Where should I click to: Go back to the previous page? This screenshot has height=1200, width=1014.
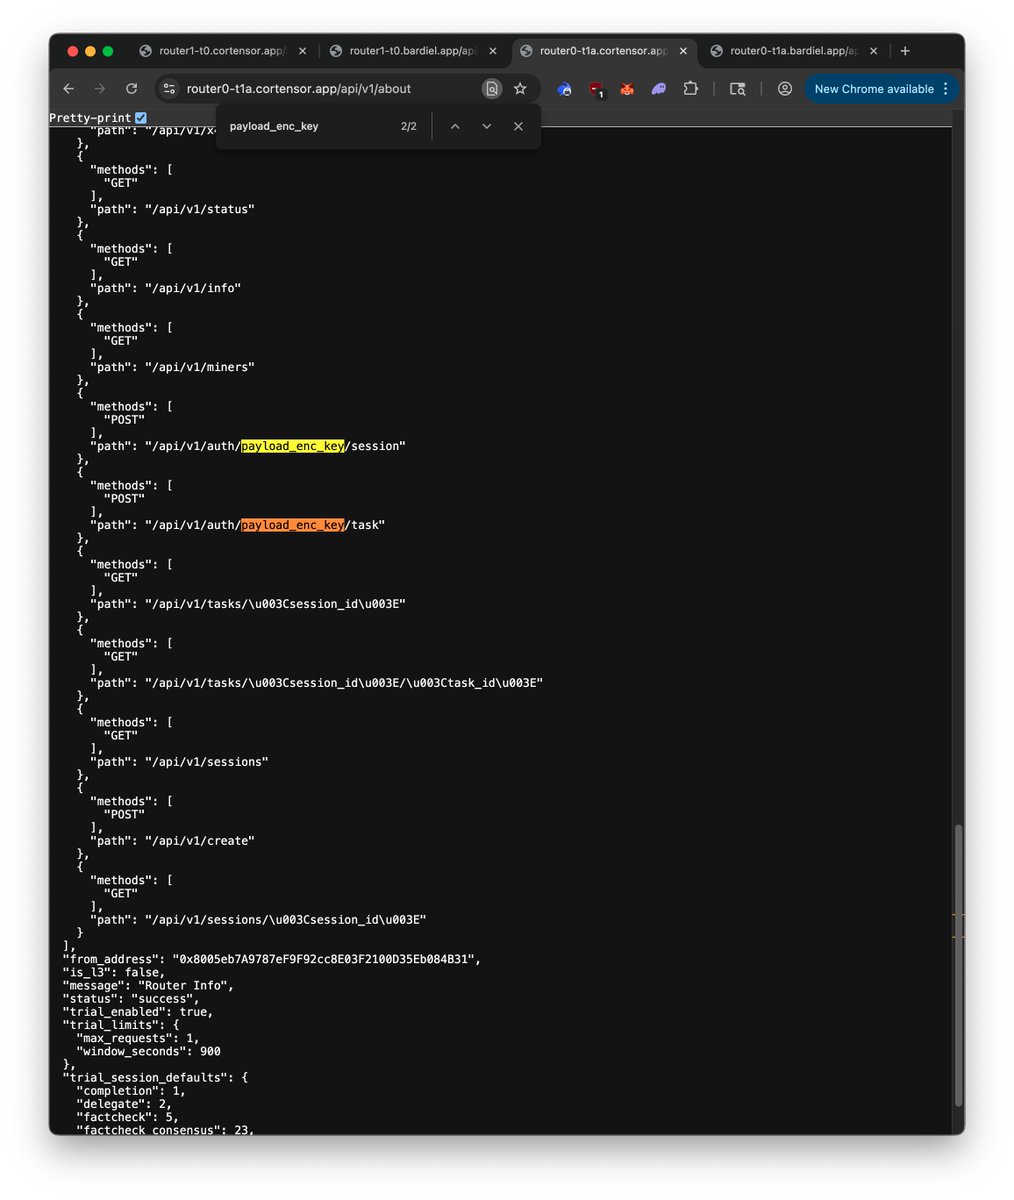click(x=68, y=89)
